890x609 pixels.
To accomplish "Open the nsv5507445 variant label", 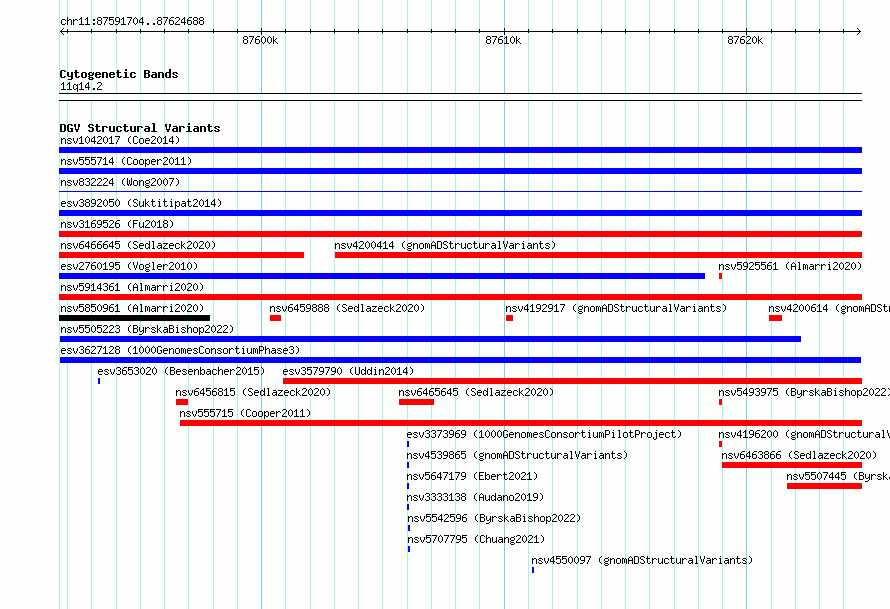I will coord(838,476).
